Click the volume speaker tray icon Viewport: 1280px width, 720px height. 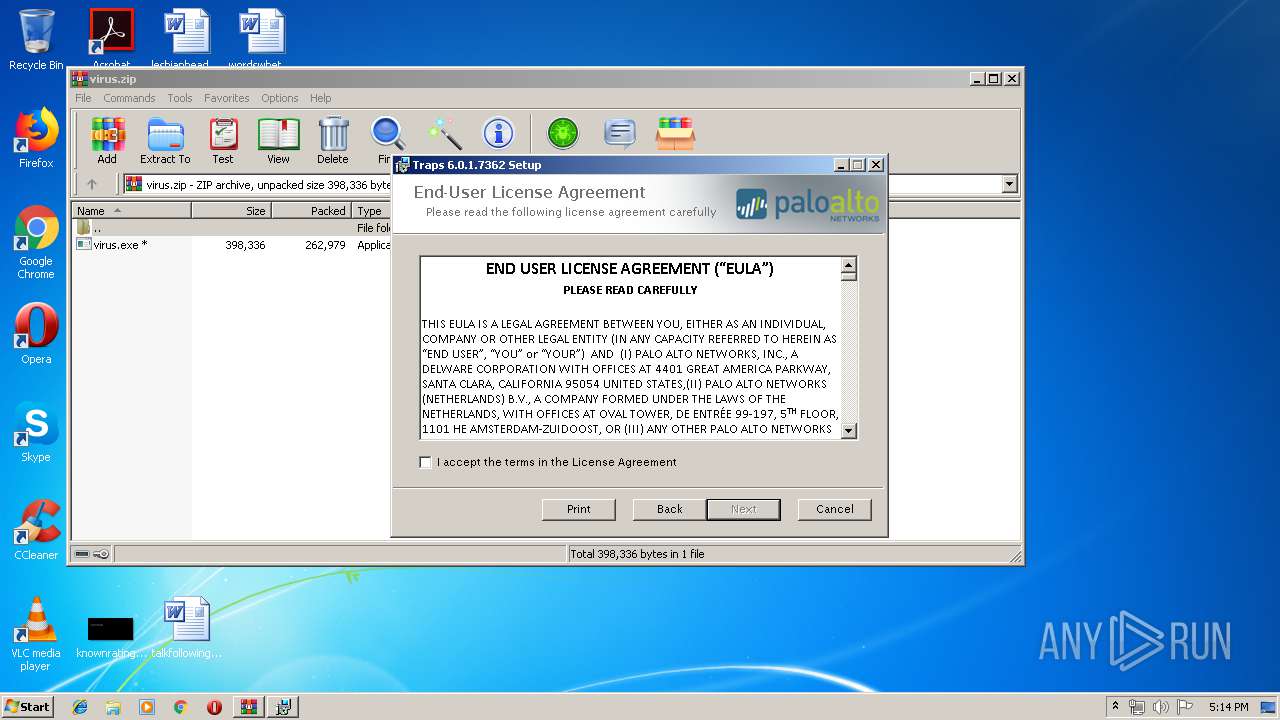(x=1160, y=707)
